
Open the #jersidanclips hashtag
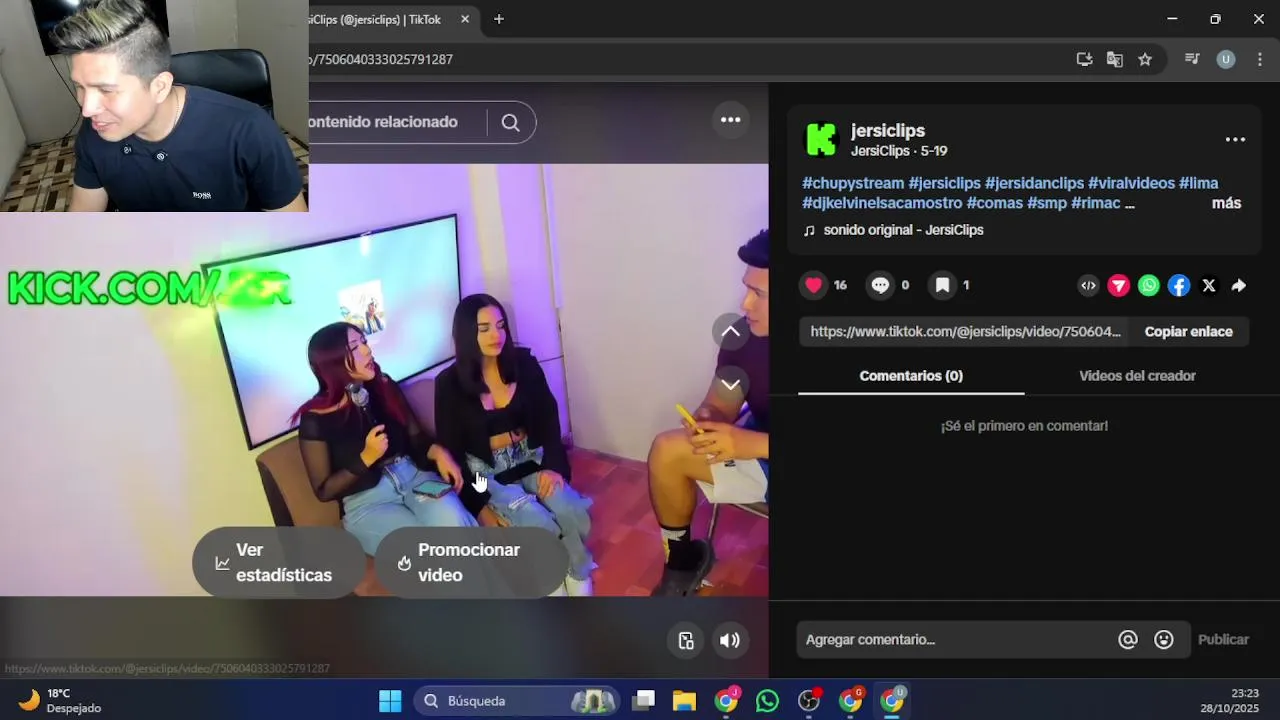(x=1034, y=184)
